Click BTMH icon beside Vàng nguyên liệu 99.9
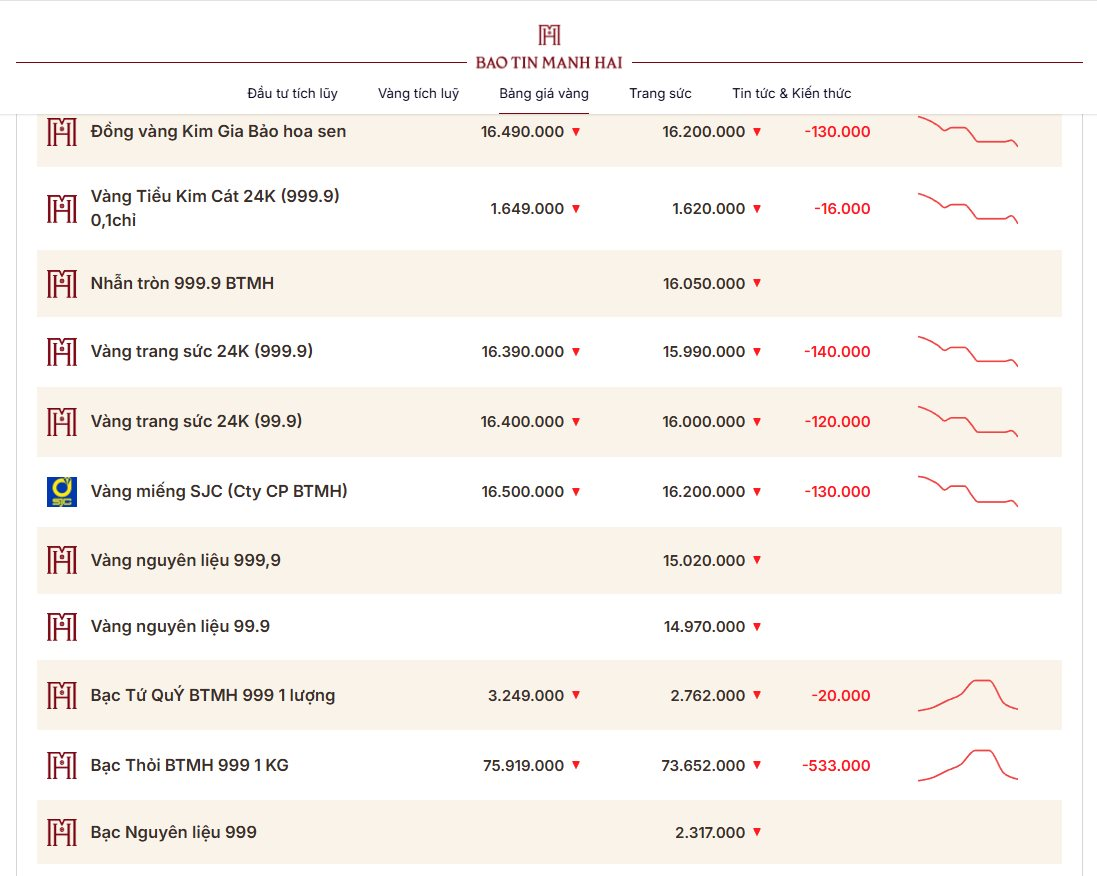 [62, 626]
